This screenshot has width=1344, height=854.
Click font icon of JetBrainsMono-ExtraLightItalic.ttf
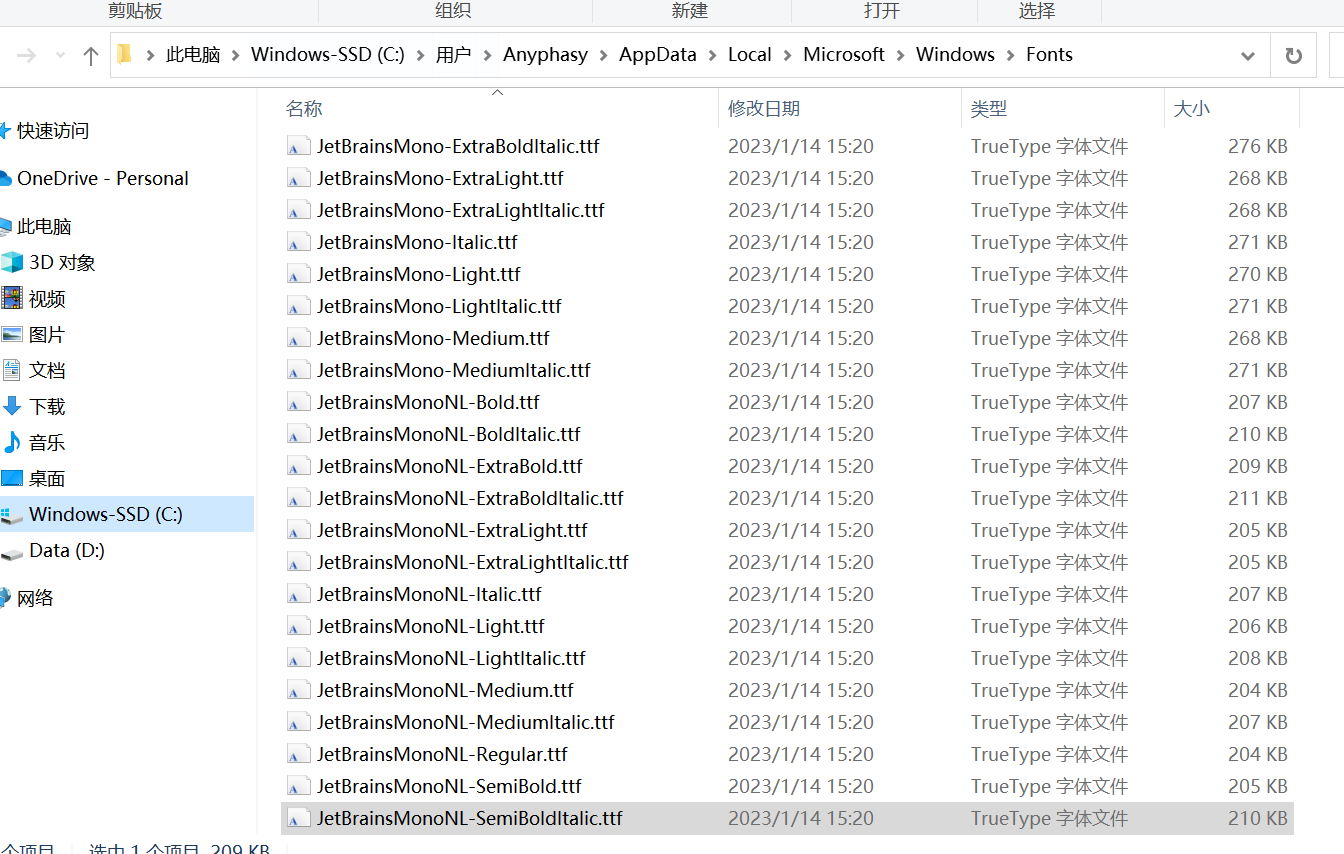pyautogui.click(x=298, y=211)
